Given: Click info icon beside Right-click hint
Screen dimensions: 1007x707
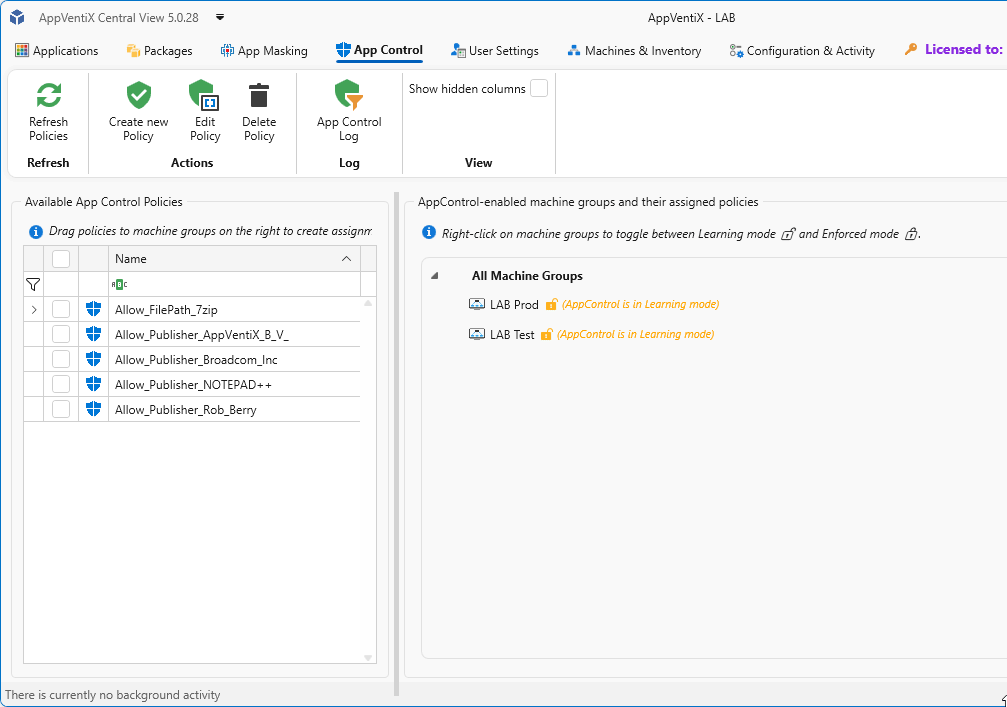Looking at the screenshot, I should (429, 232).
